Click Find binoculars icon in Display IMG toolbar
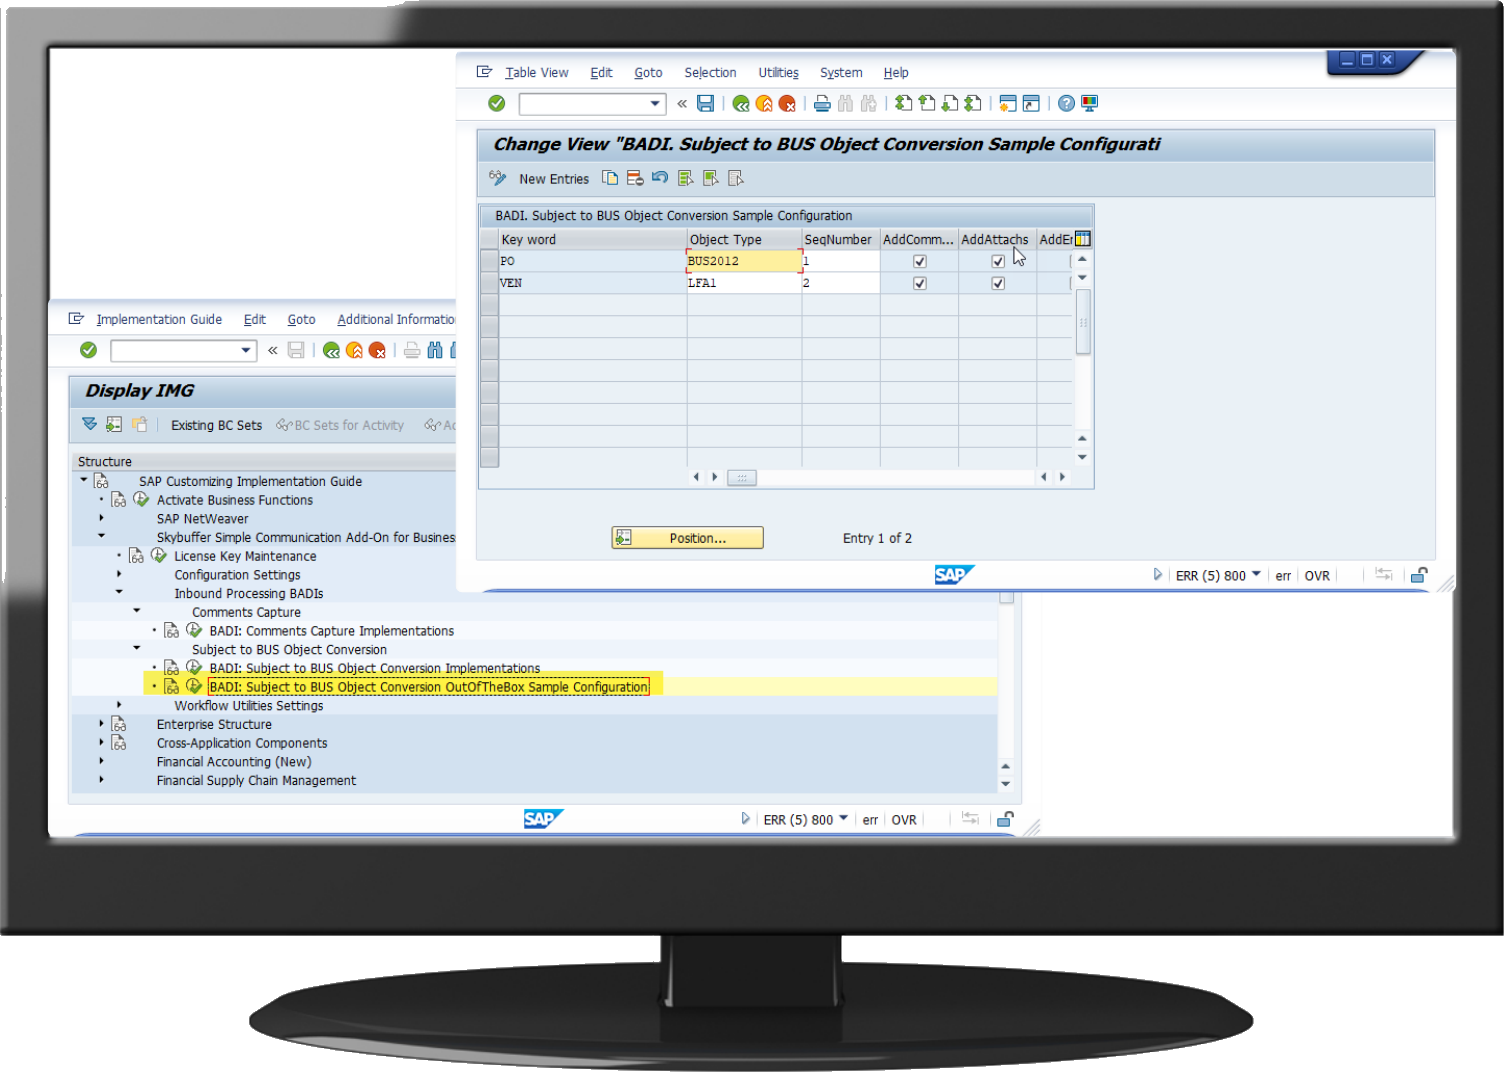The image size is (1504, 1072). coord(435,350)
